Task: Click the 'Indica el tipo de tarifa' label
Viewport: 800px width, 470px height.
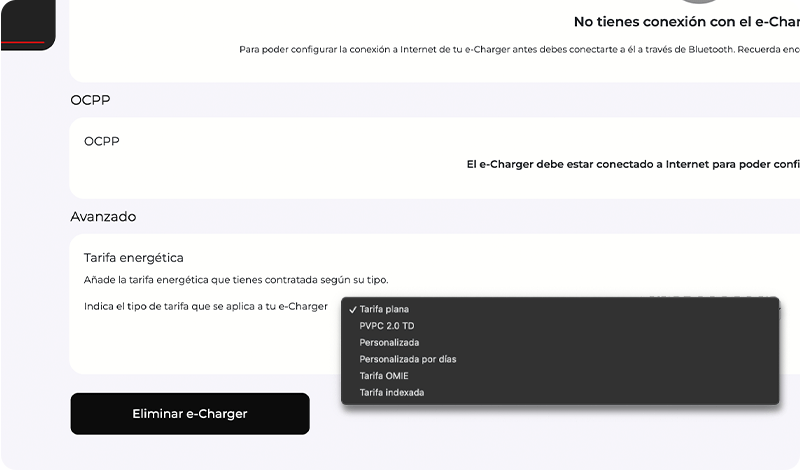Action: (205, 306)
